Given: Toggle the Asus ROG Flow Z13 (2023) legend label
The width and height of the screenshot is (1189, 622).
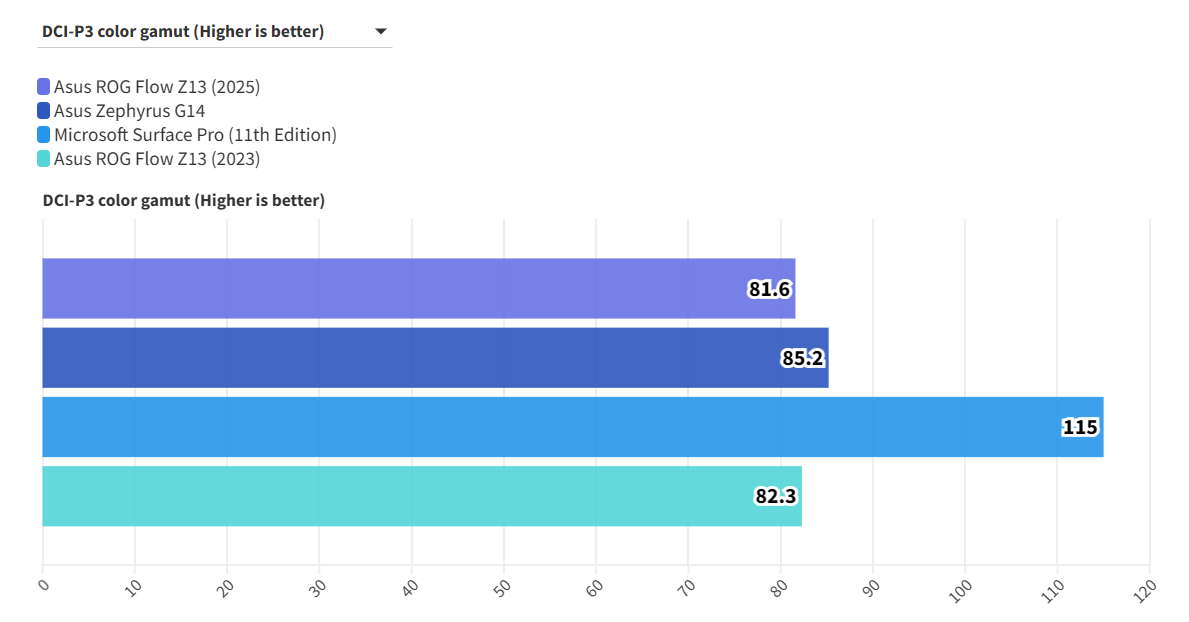Looking at the screenshot, I should [x=157, y=159].
